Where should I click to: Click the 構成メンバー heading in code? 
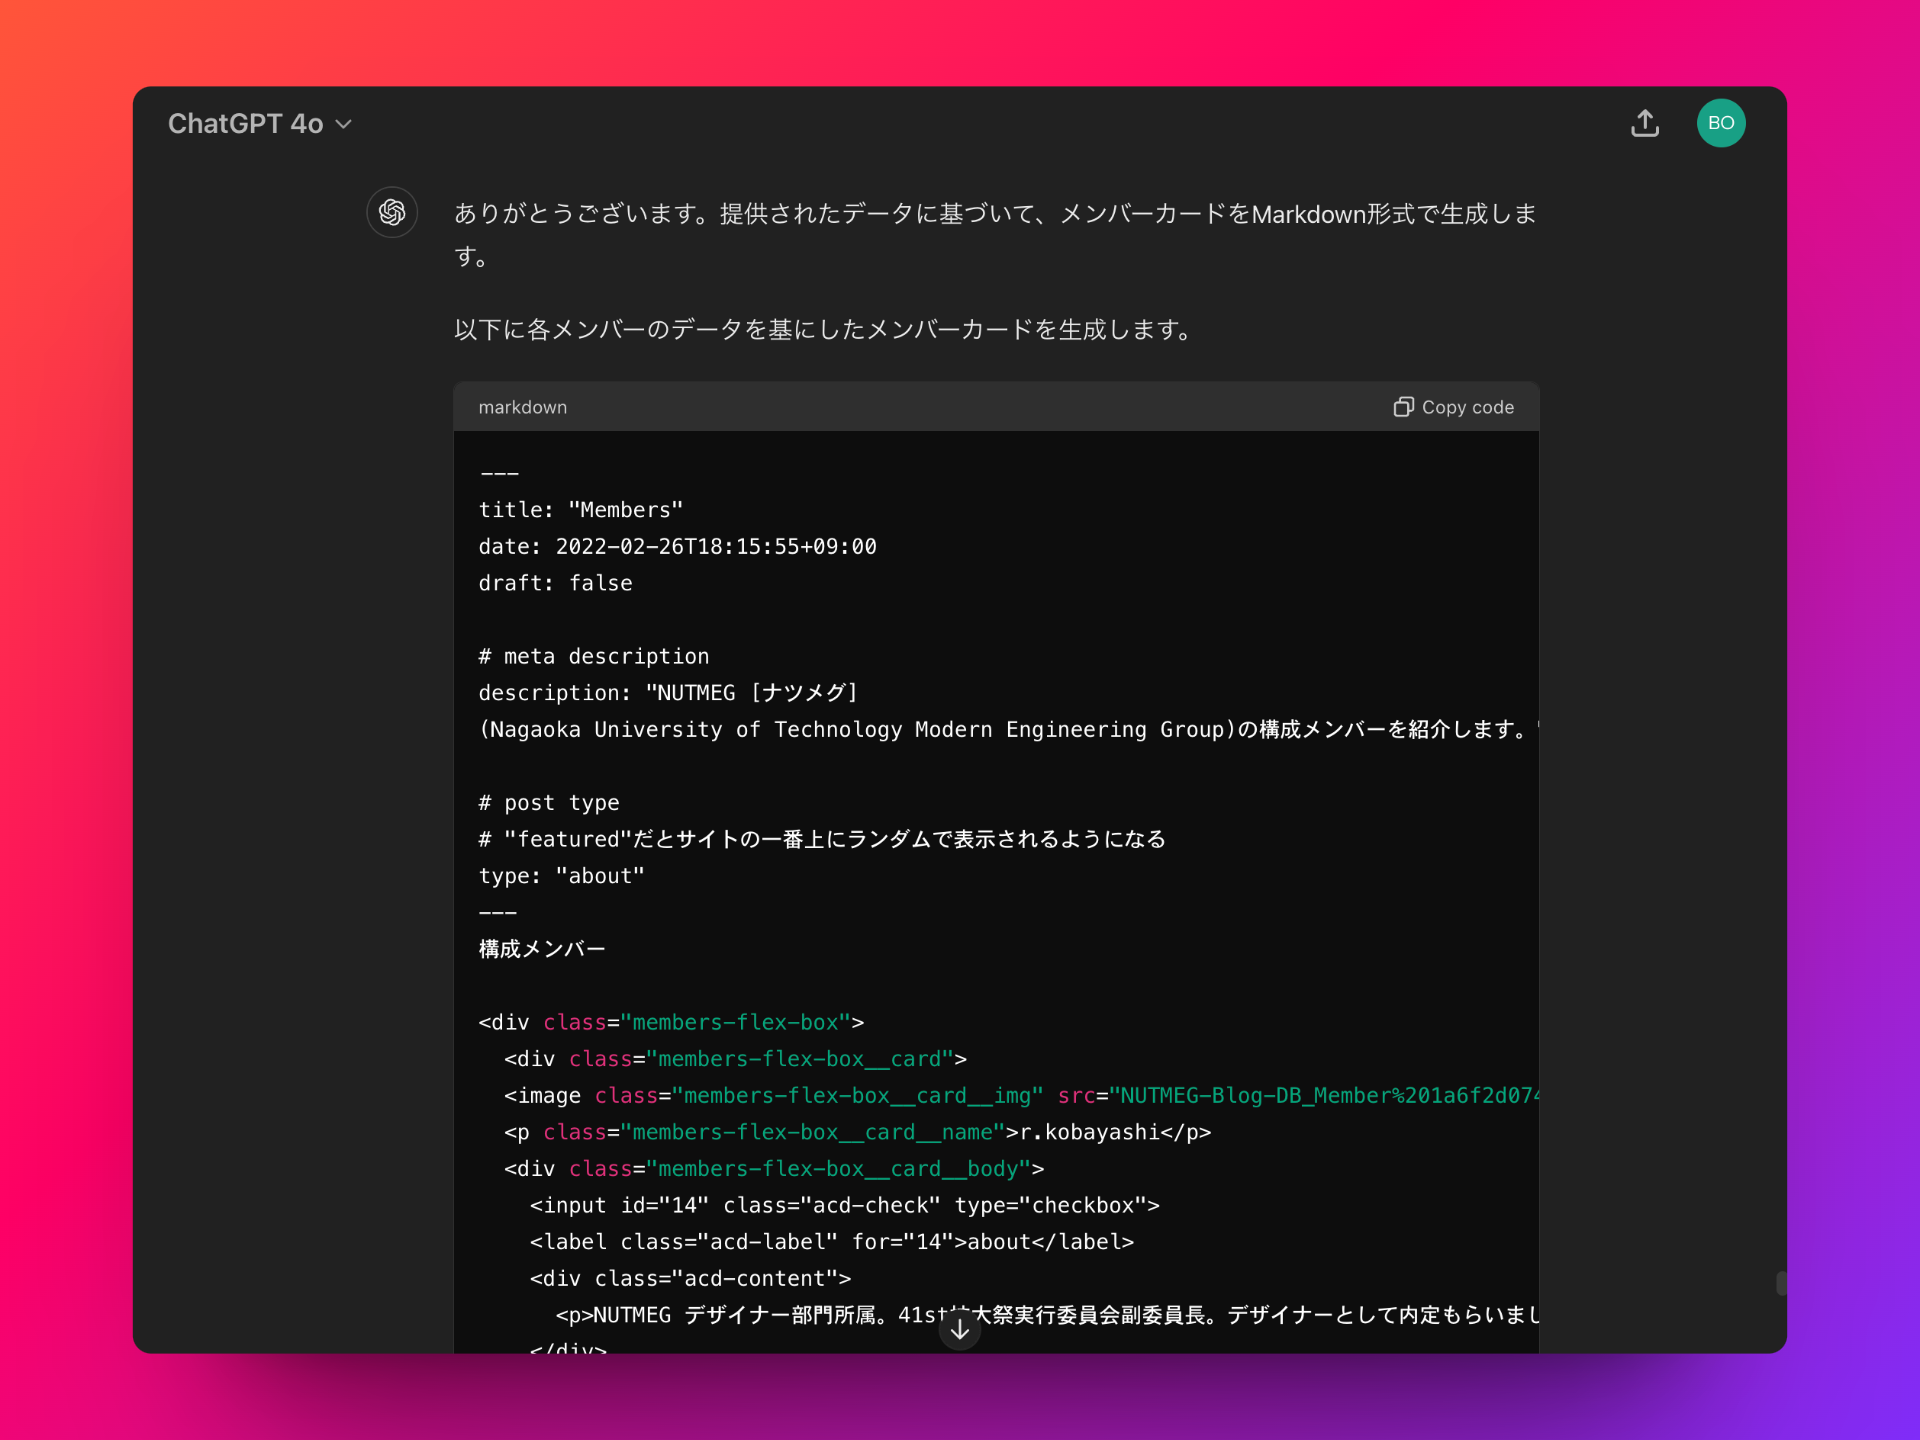pos(541,949)
